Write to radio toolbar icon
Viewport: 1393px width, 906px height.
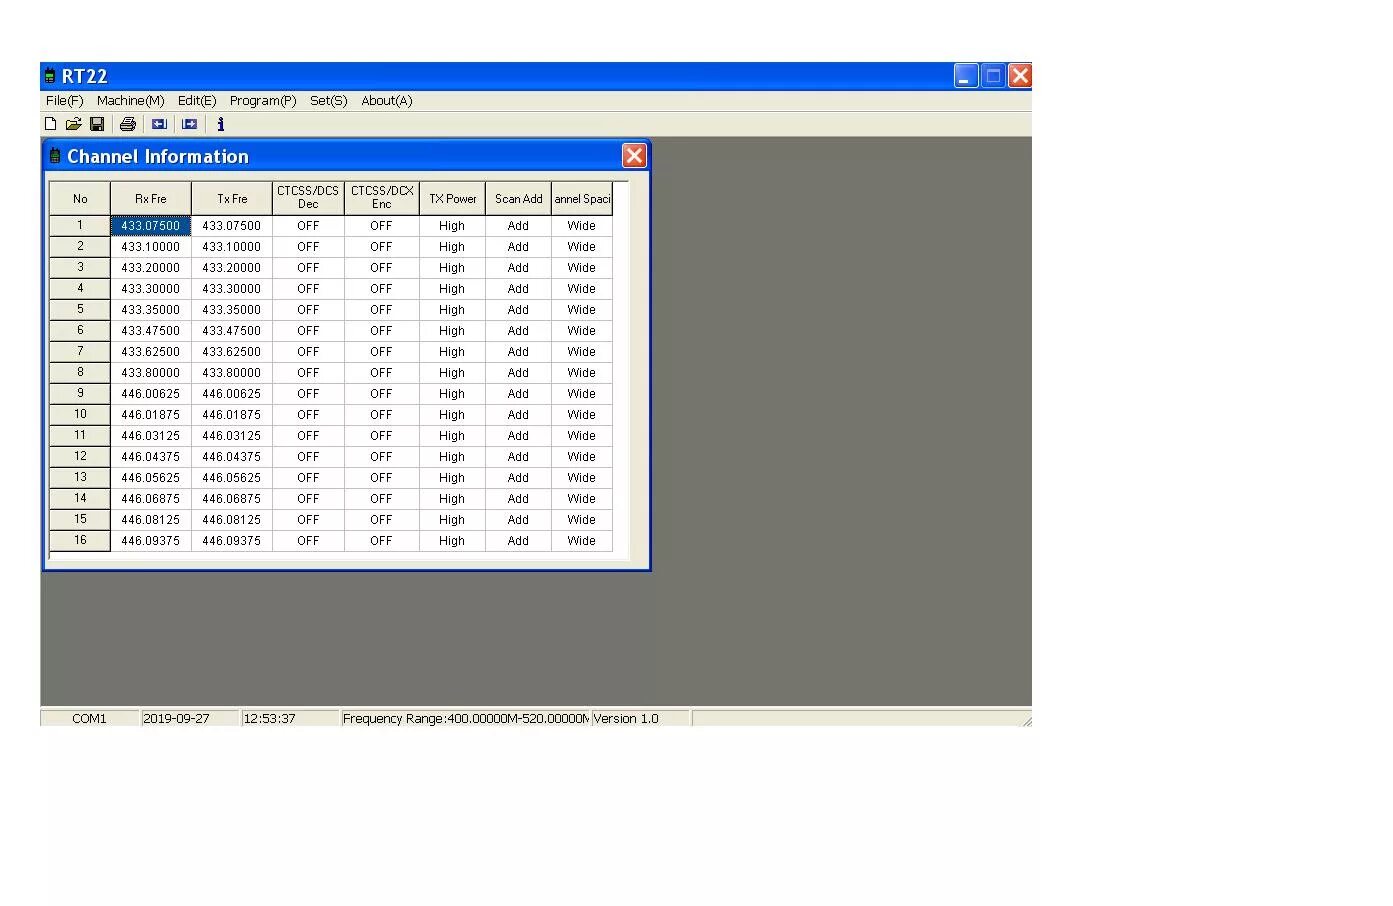189,124
